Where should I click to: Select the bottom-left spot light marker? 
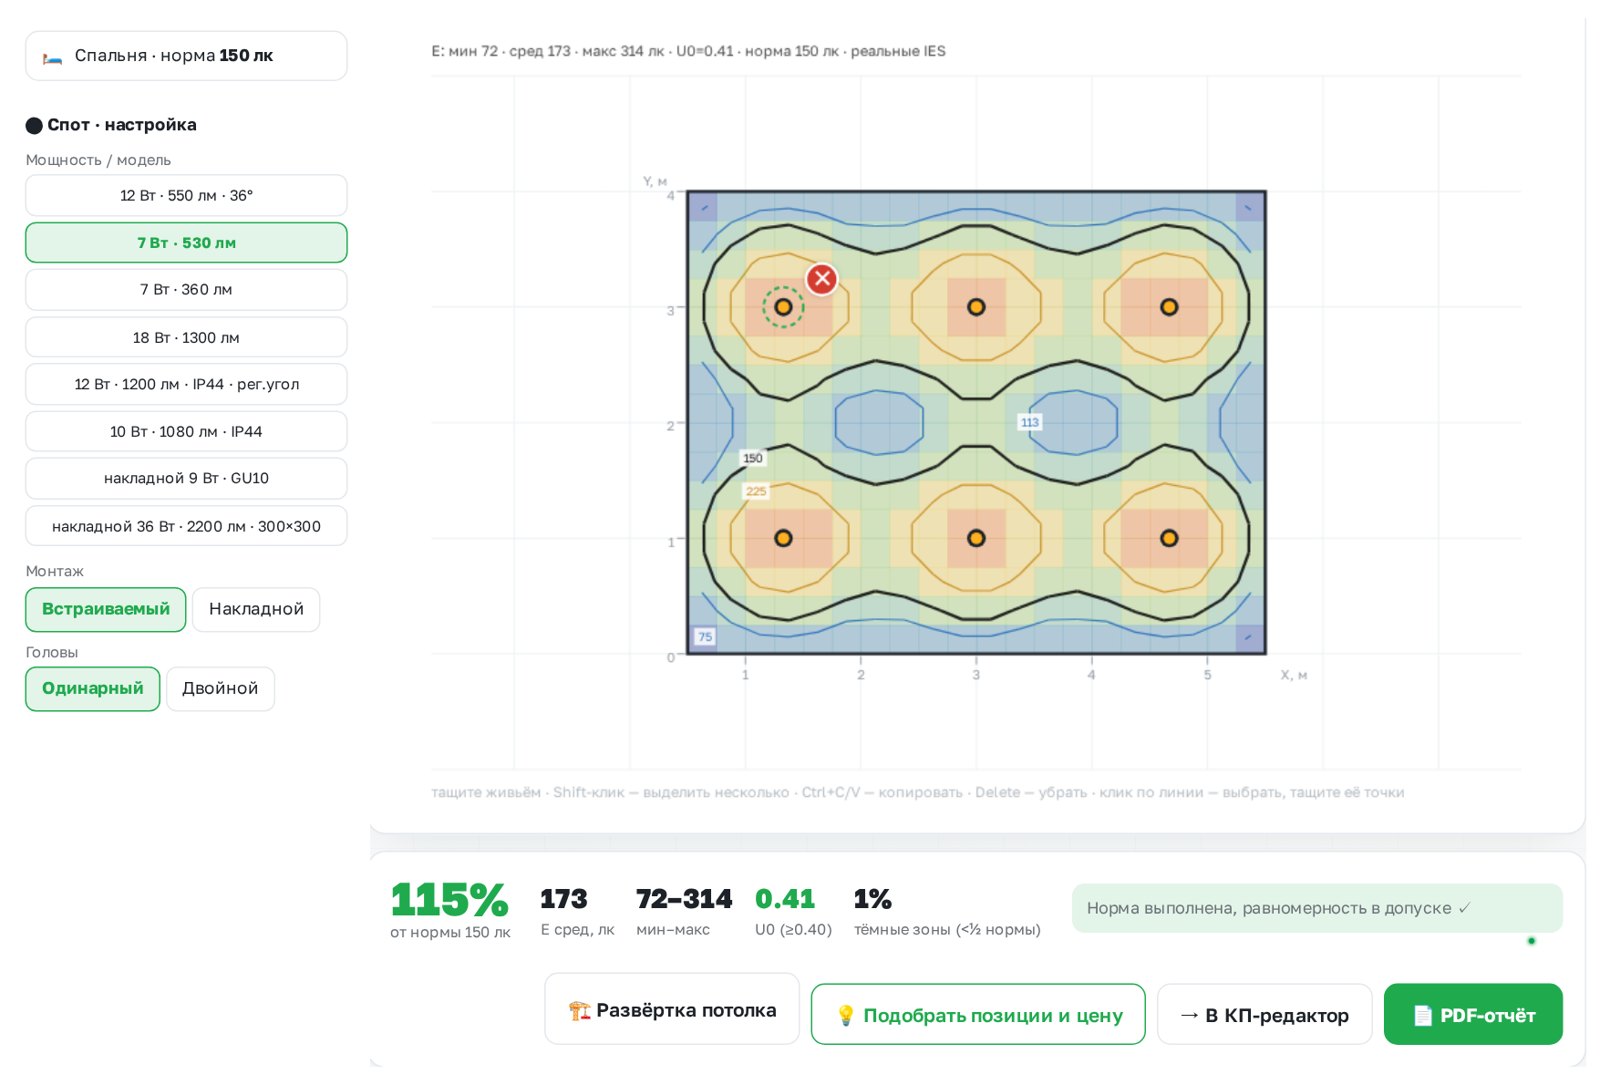[x=784, y=538]
